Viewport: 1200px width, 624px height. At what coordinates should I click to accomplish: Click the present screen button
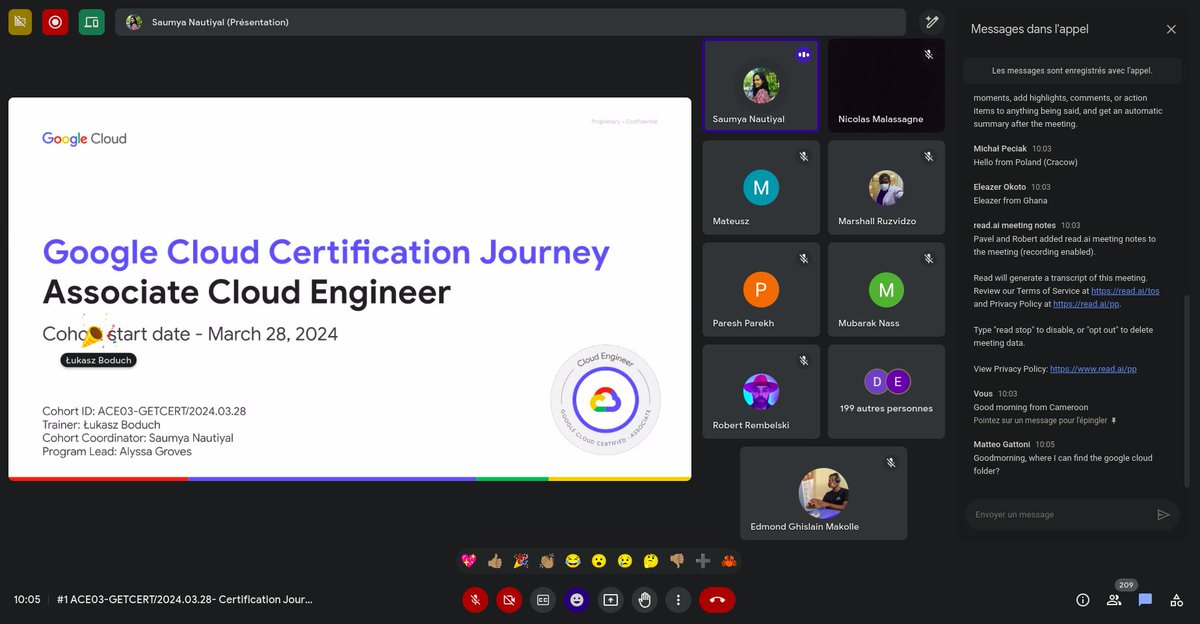point(611,600)
